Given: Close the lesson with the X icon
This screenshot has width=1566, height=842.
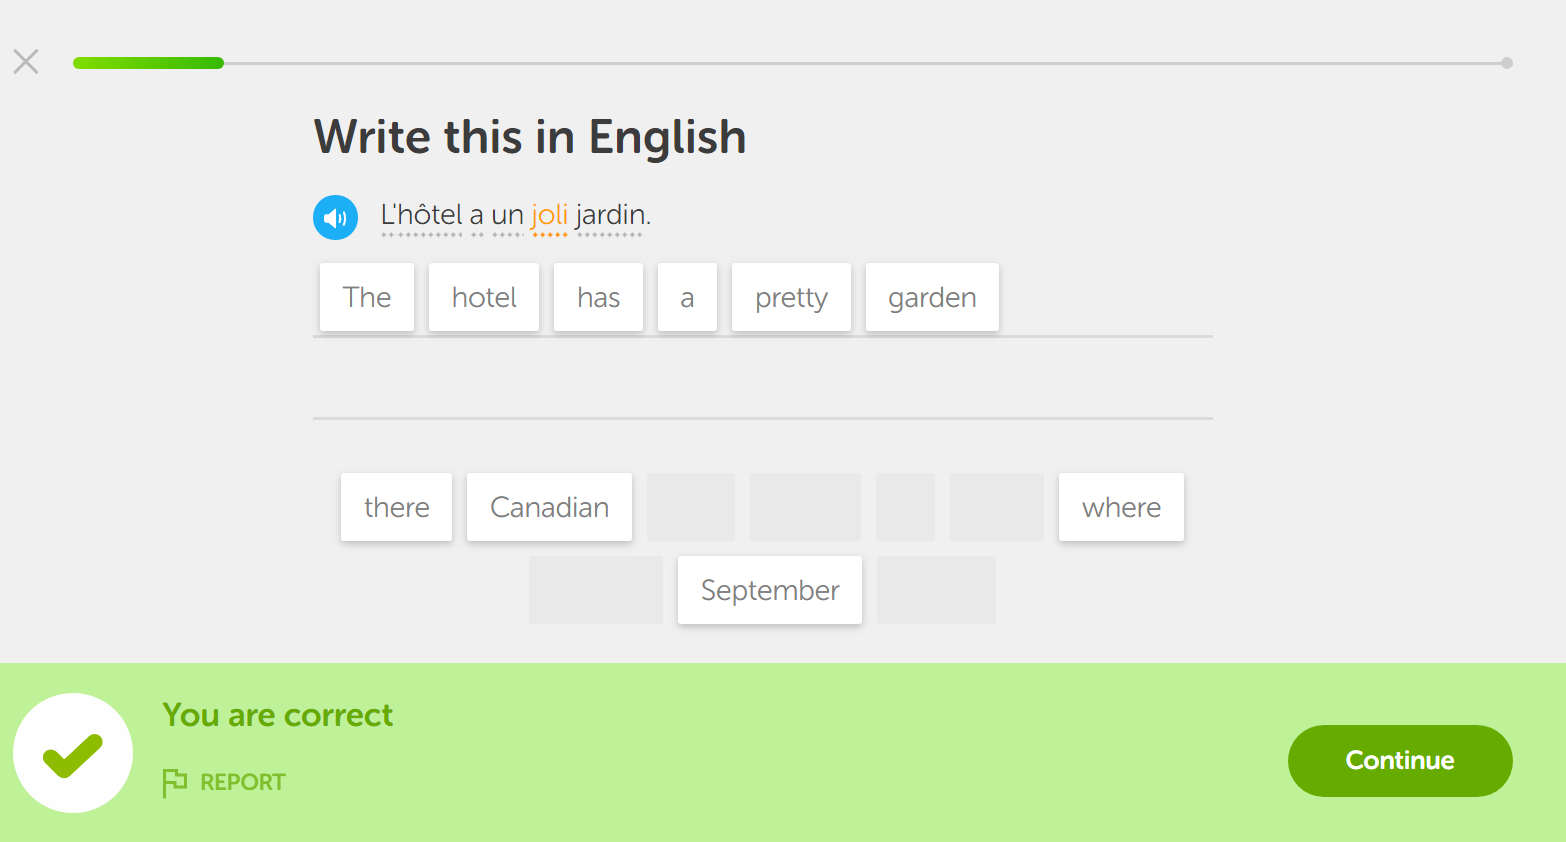Looking at the screenshot, I should 26,62.
